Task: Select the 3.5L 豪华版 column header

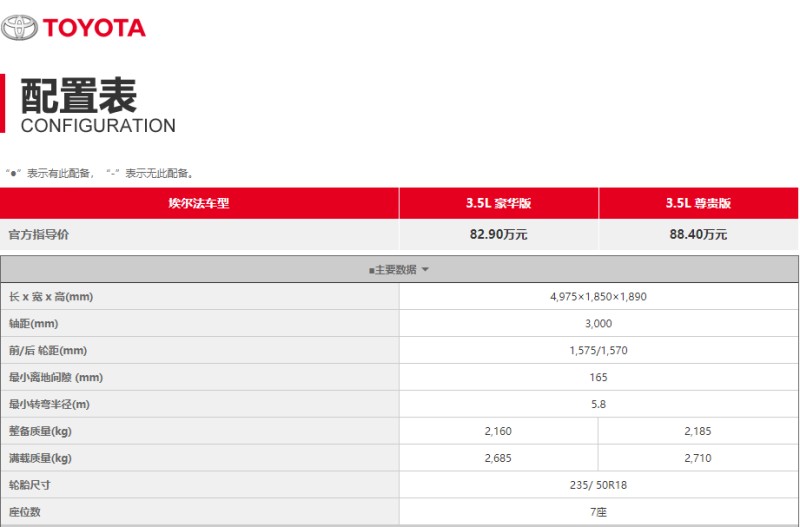Action: (498, 203)
